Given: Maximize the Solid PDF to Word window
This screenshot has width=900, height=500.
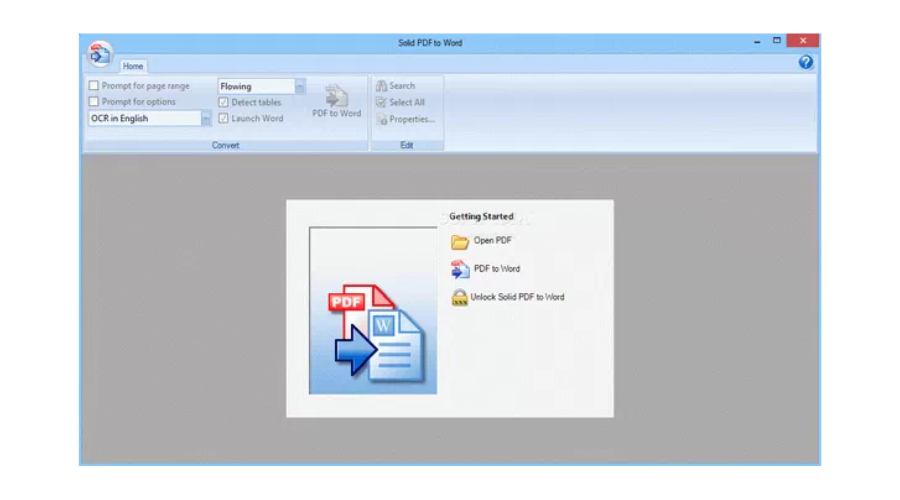Looking at the screenshot, I should 777,41.
